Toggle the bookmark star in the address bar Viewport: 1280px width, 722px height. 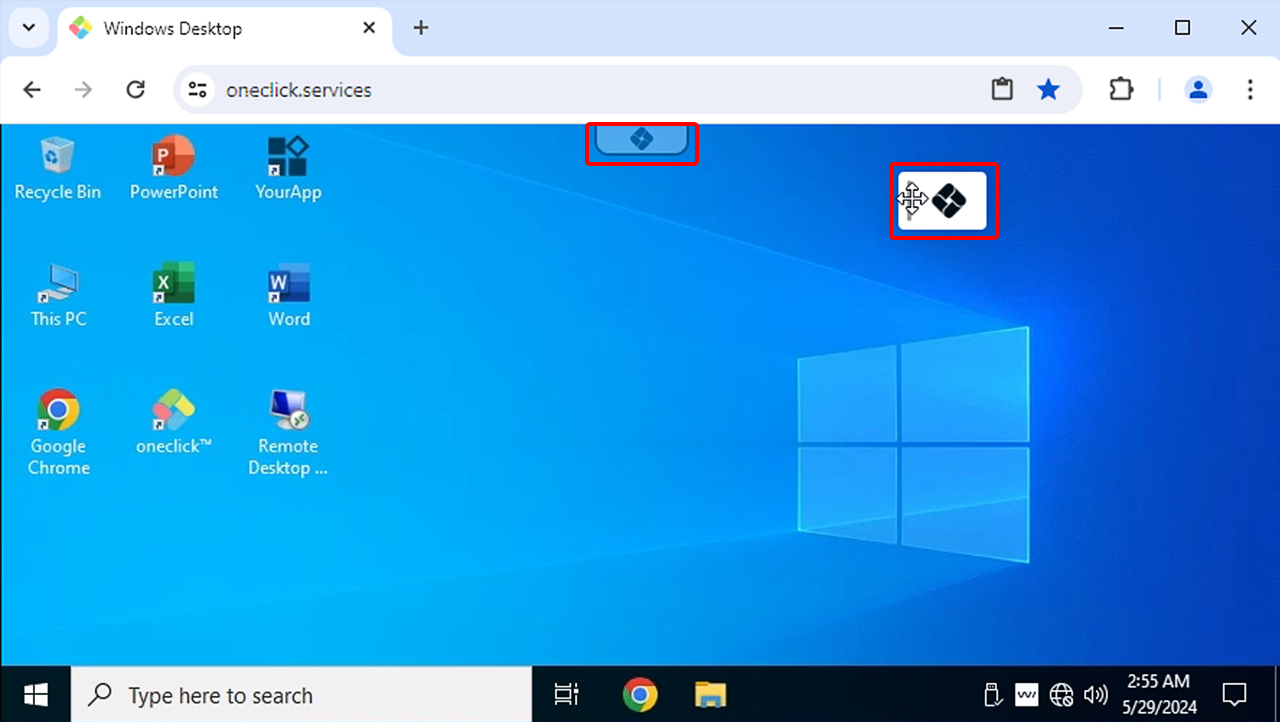click(1048, 89)
